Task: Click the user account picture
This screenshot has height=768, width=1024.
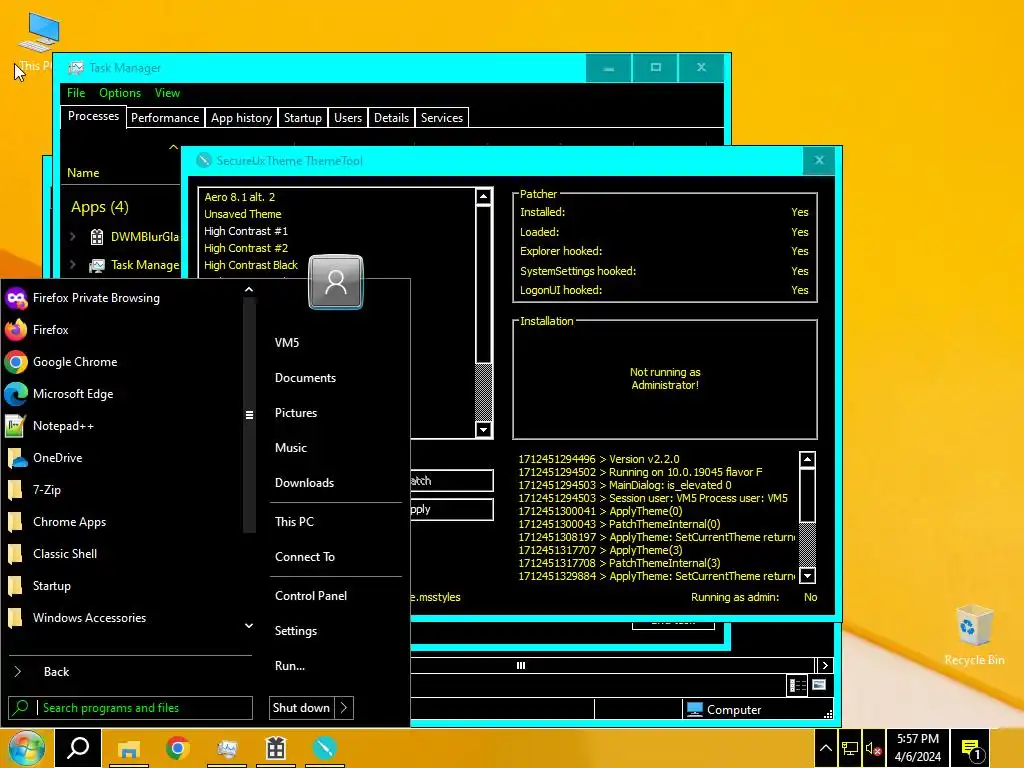Action: [x=336, y=281]
